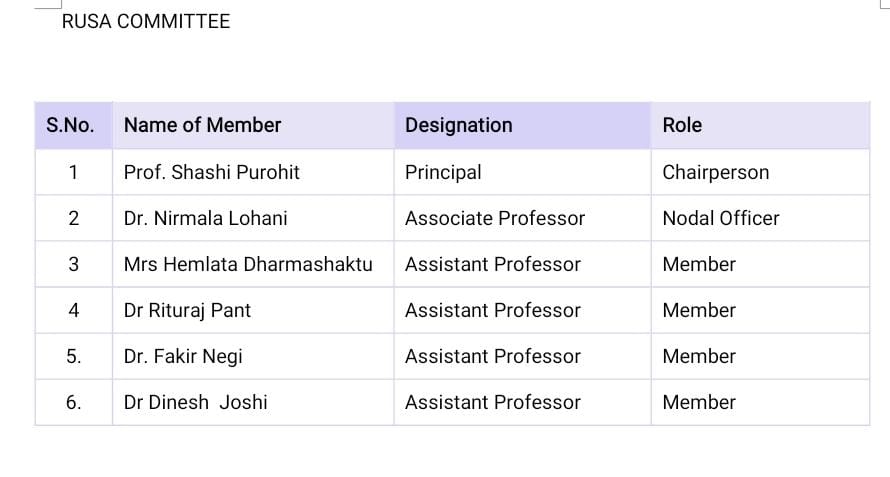Click Dr Rituraj Pant name cell
This screenshot has width=890, height=477.
point(253,310)
